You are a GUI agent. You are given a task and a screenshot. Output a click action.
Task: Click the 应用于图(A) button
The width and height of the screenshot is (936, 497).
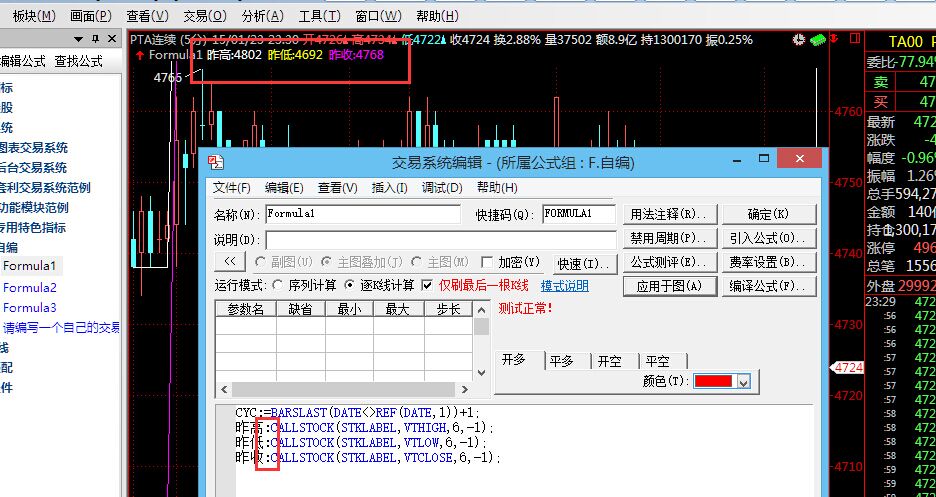click(x=669, y=286)
